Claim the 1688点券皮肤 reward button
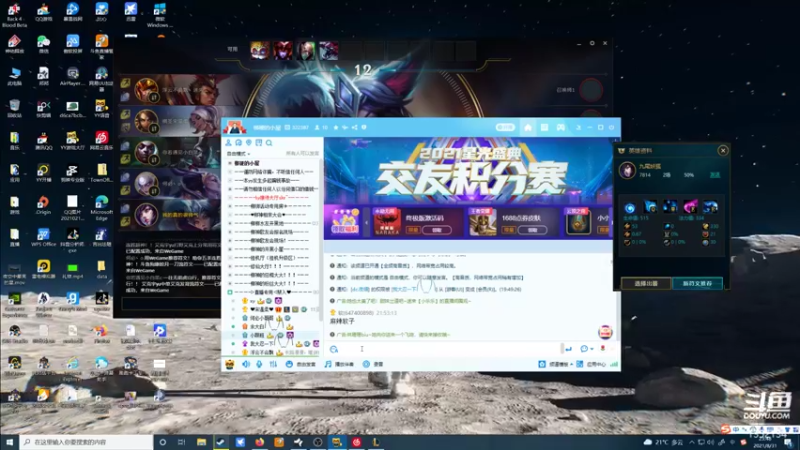 pos(533,230)
